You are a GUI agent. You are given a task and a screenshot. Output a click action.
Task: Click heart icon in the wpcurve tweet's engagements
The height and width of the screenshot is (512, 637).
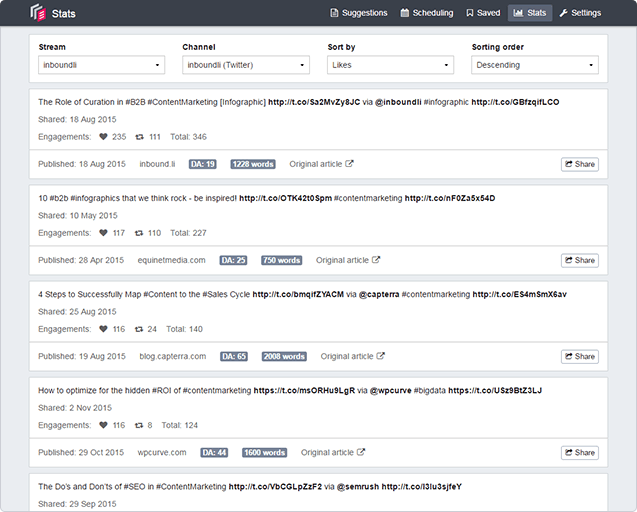point(103,425)
